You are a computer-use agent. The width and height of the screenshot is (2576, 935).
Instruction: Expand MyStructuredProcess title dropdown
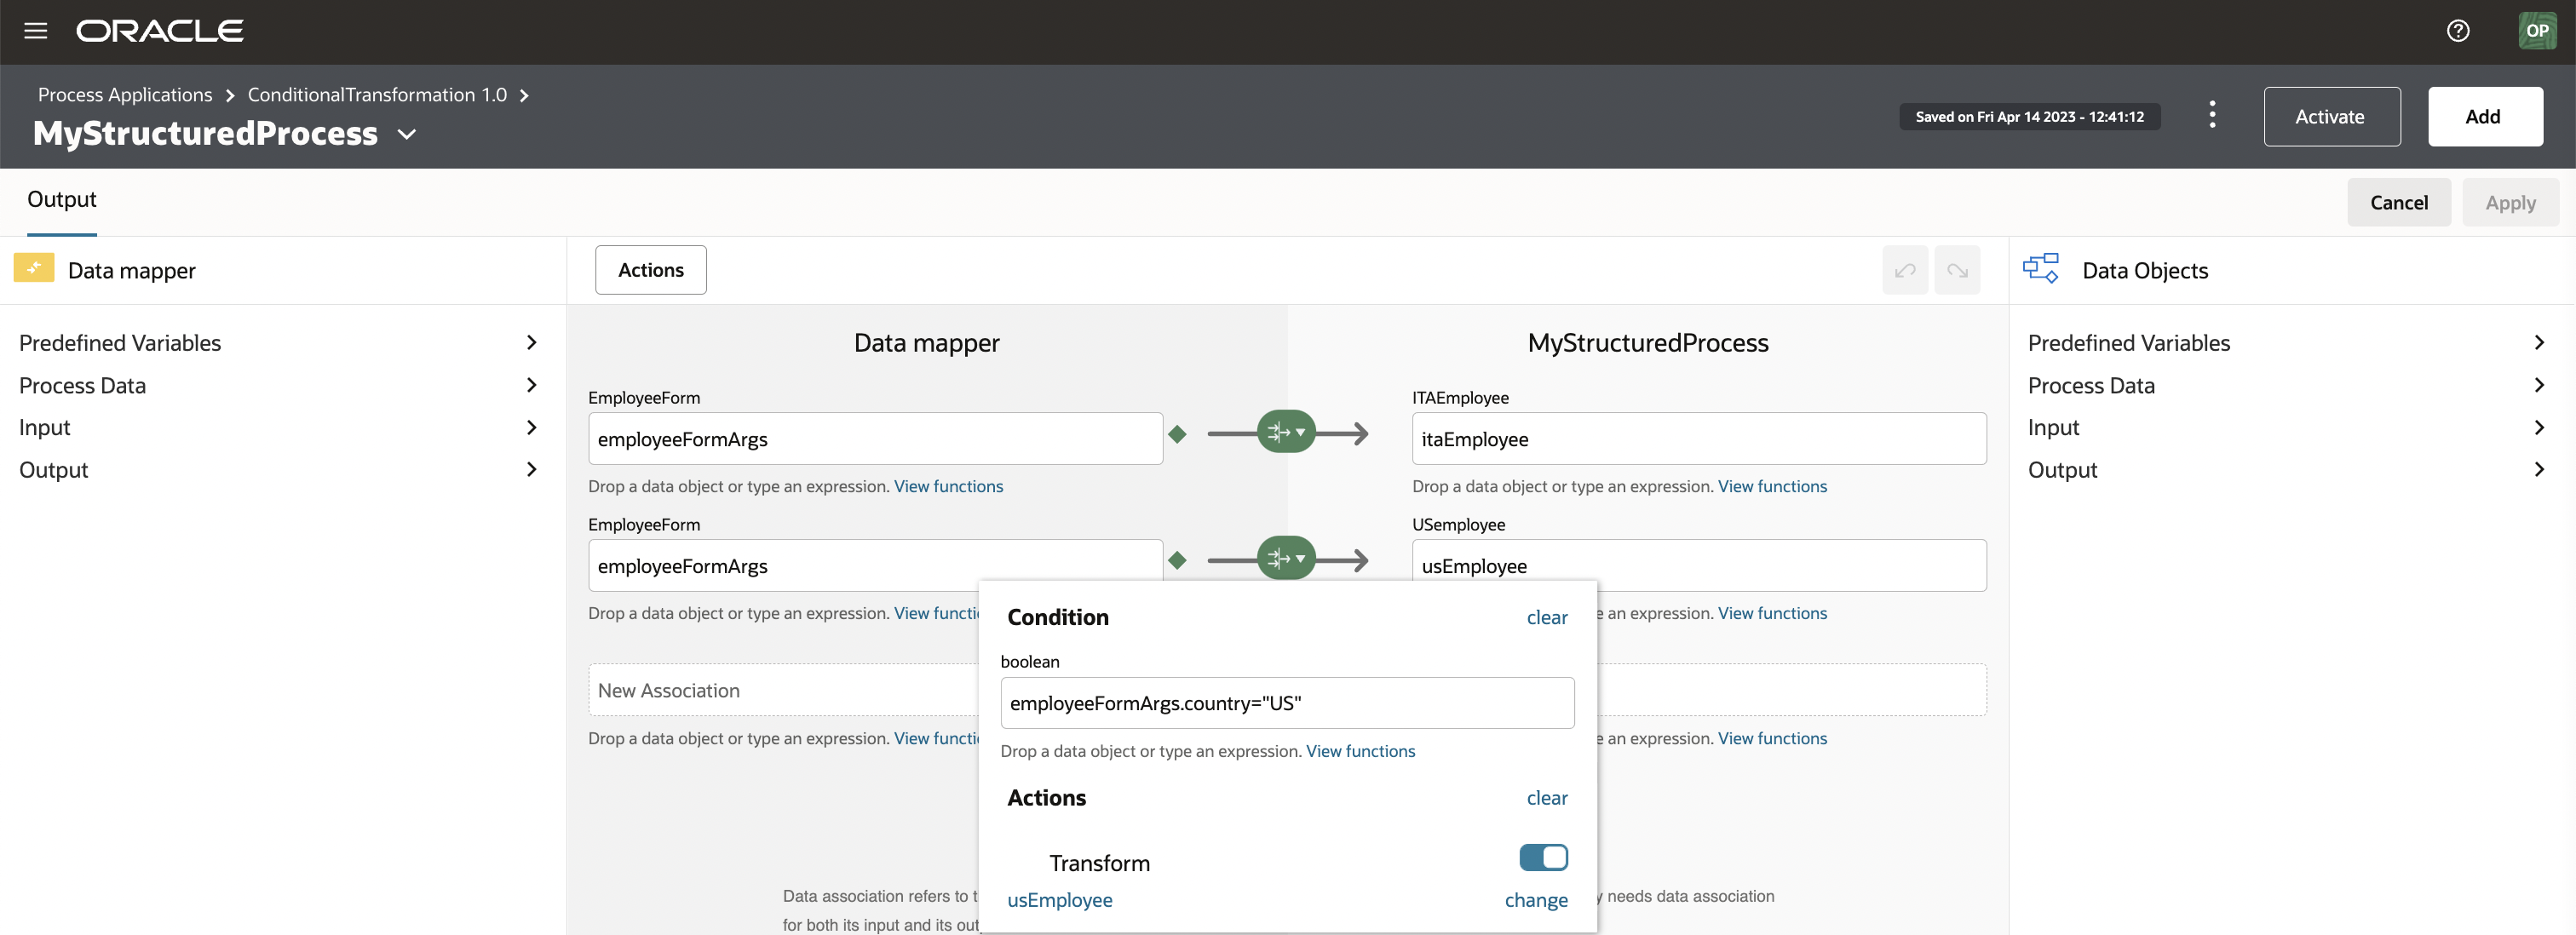point(407,134)
